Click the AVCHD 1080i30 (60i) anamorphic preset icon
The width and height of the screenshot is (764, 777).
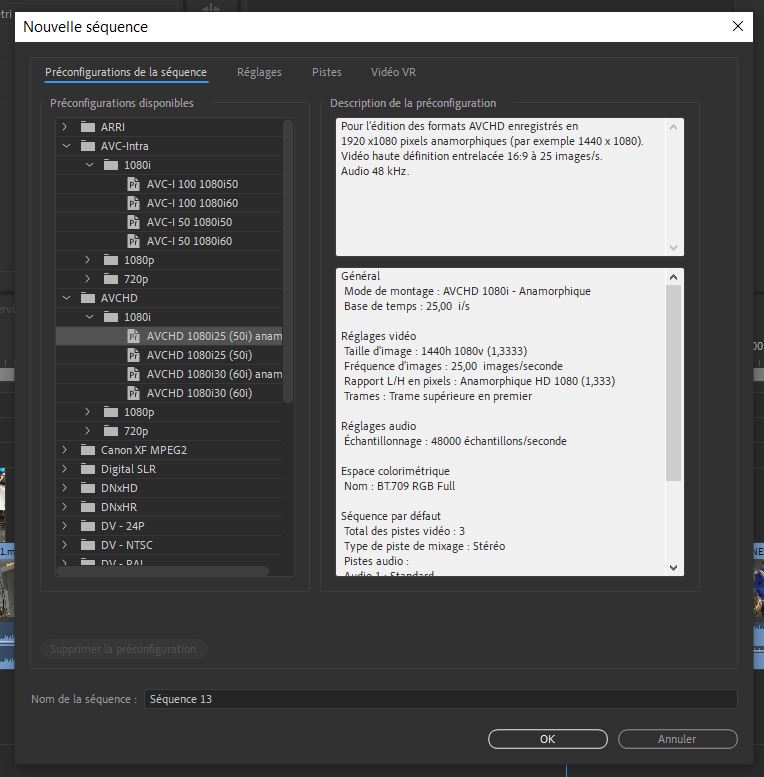(134, 374)
